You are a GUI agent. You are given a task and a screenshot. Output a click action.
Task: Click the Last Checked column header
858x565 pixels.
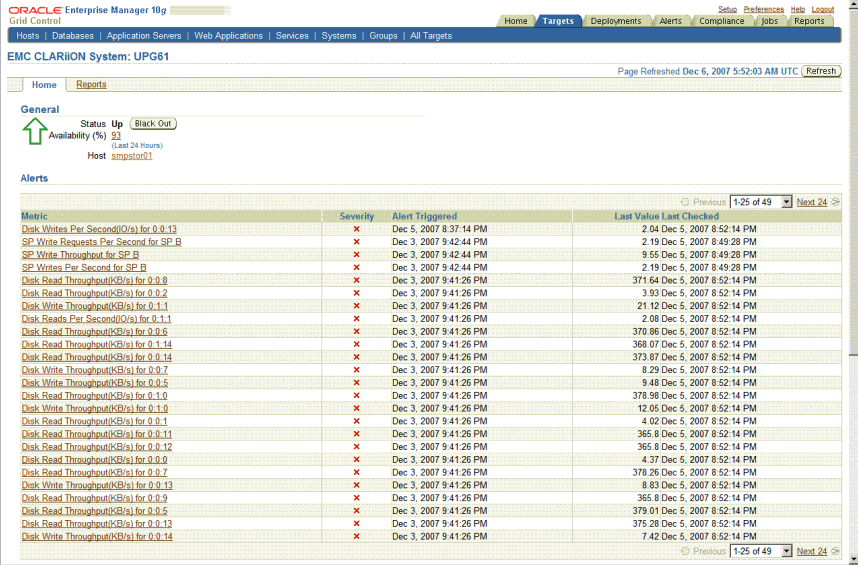point(690,216)
